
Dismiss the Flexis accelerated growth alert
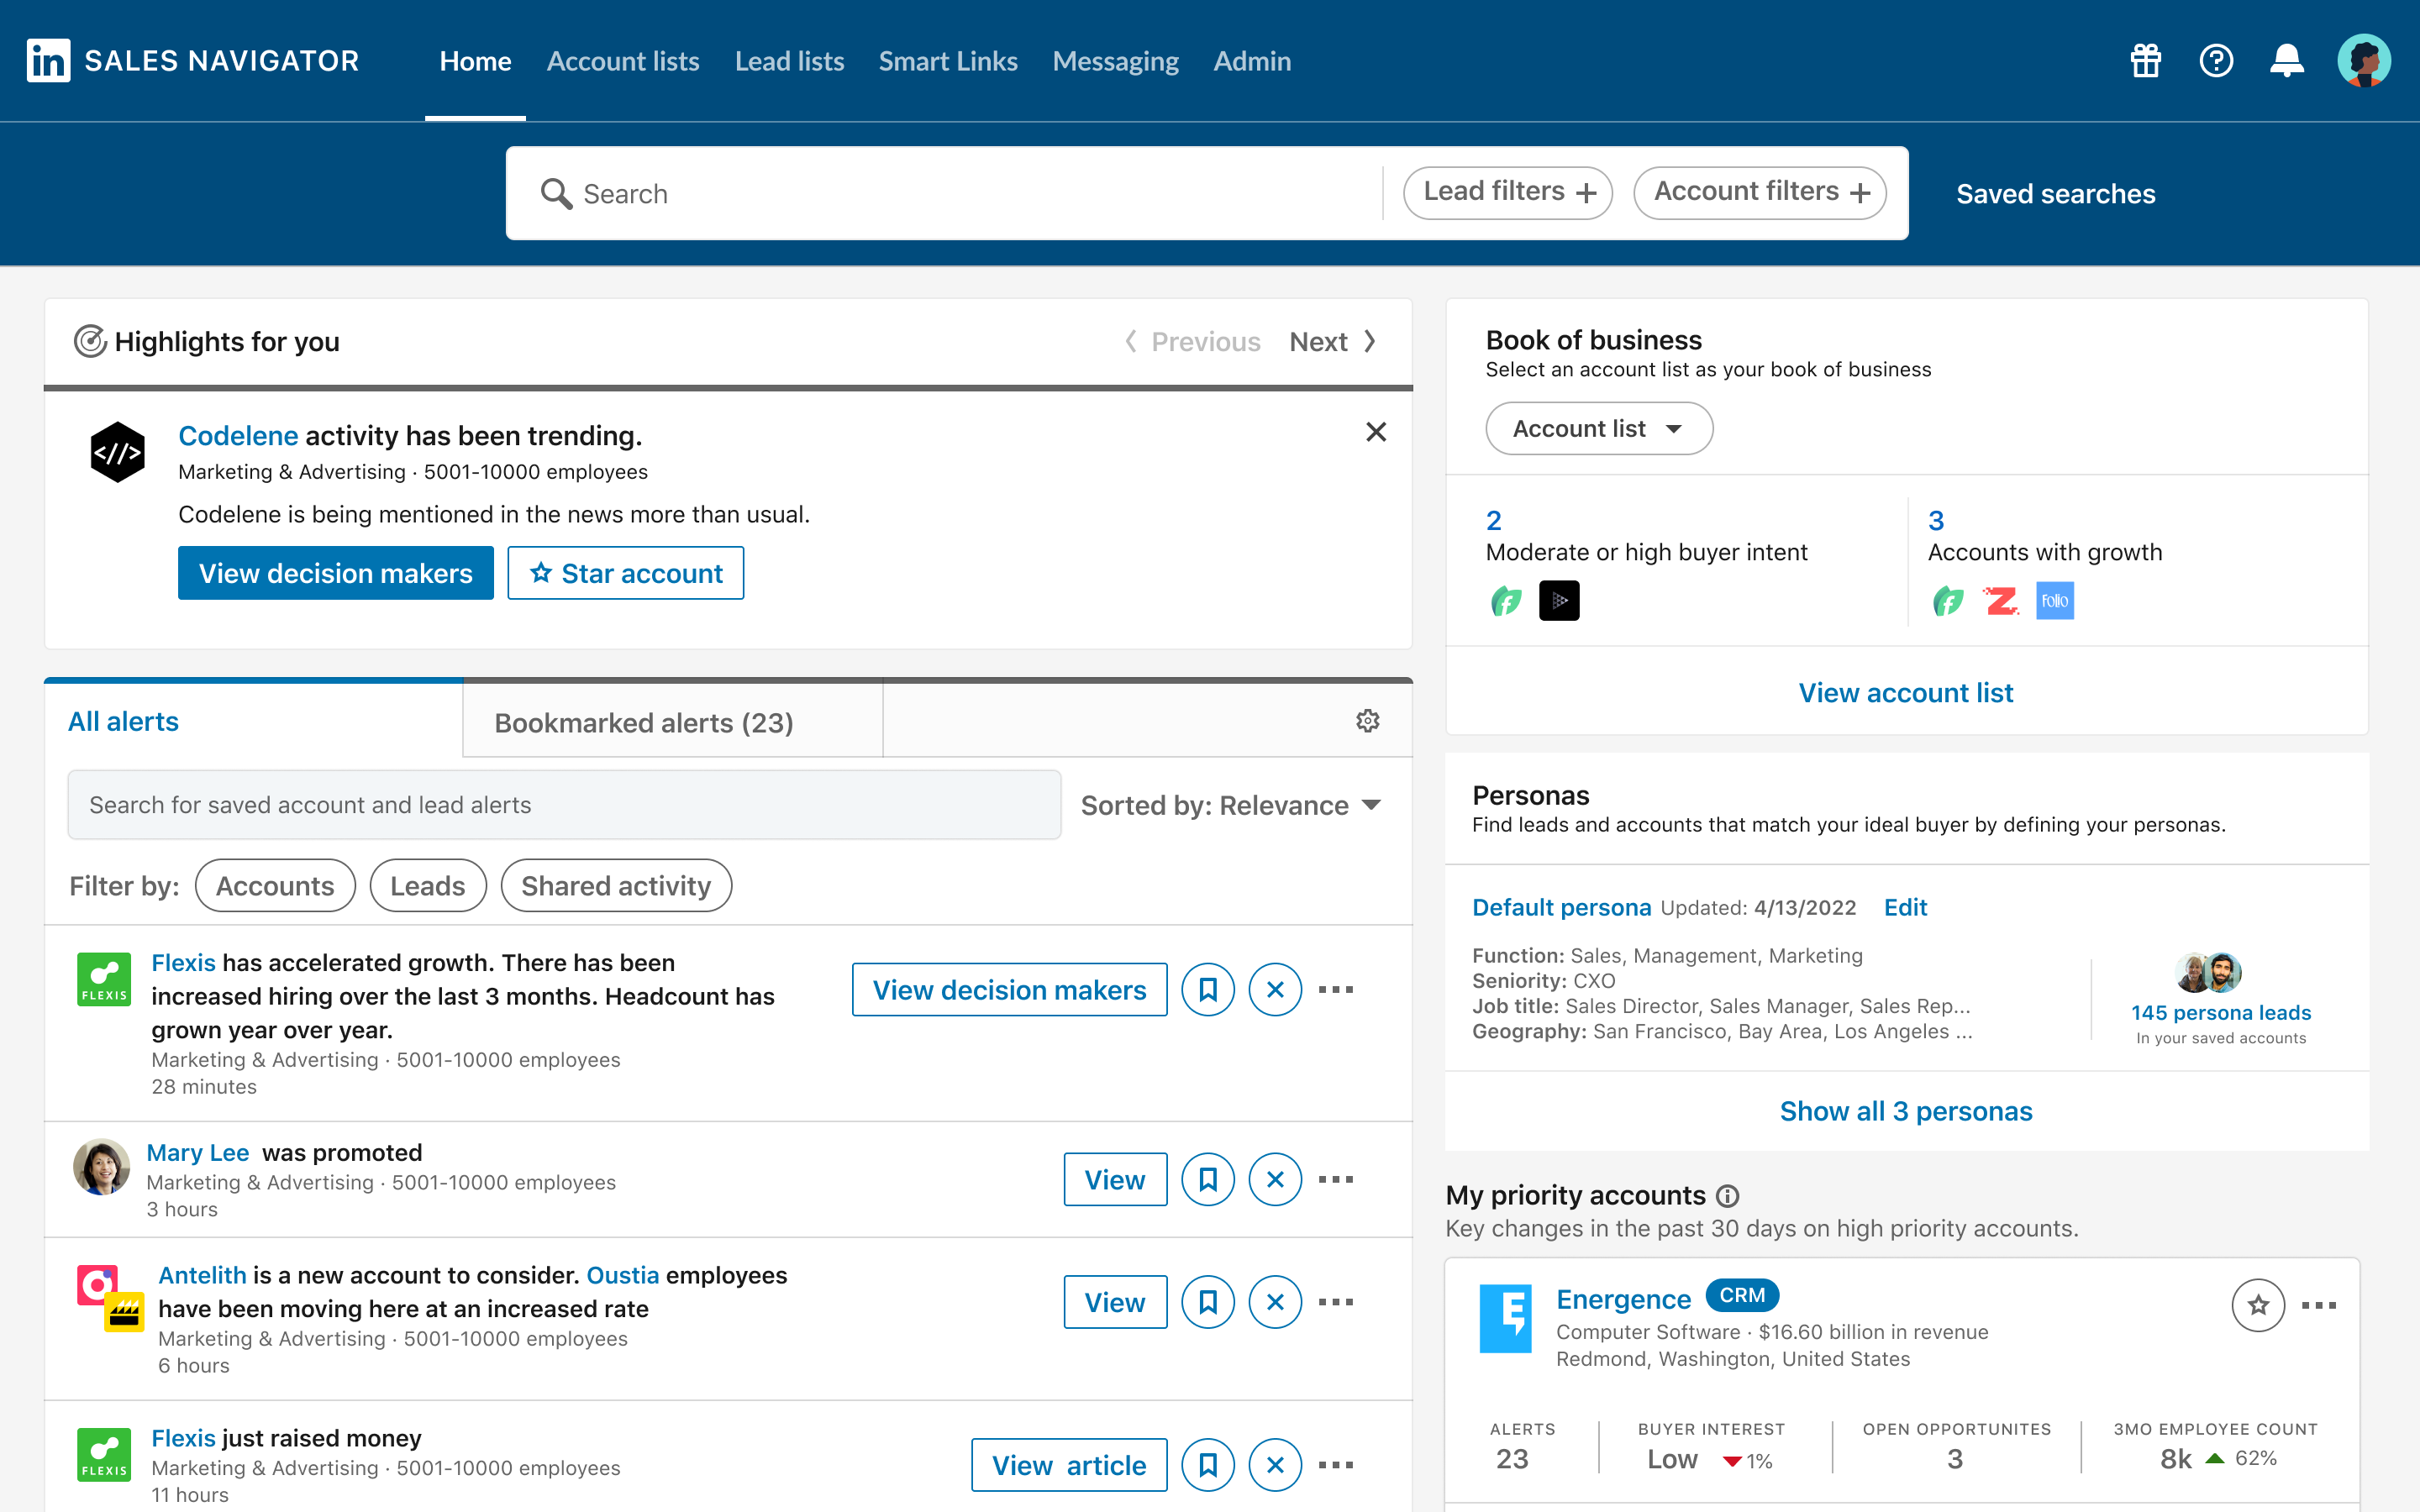1275,990
